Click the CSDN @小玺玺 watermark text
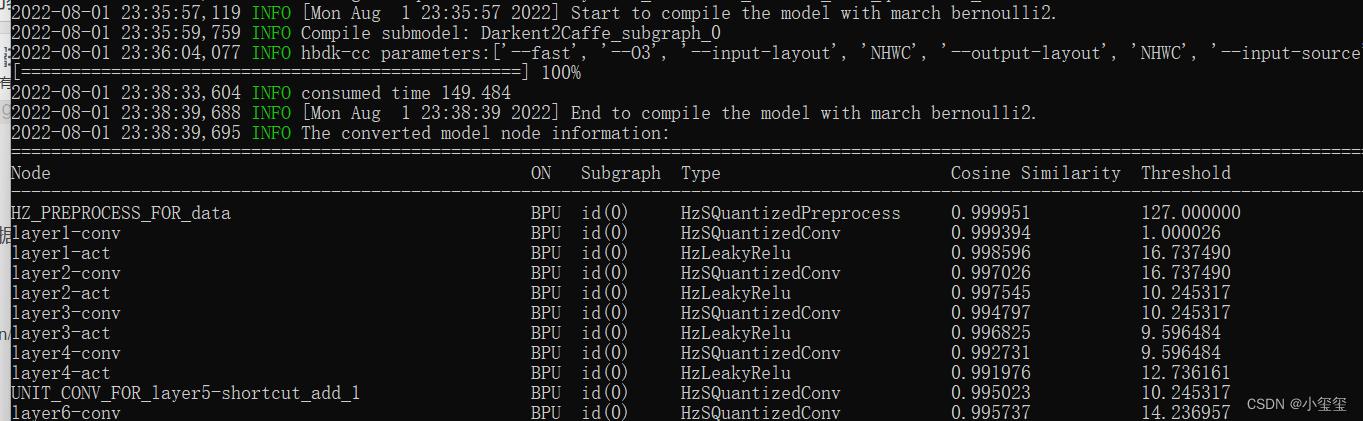This screenshot has height=421, width=1363. [1300, 404]
